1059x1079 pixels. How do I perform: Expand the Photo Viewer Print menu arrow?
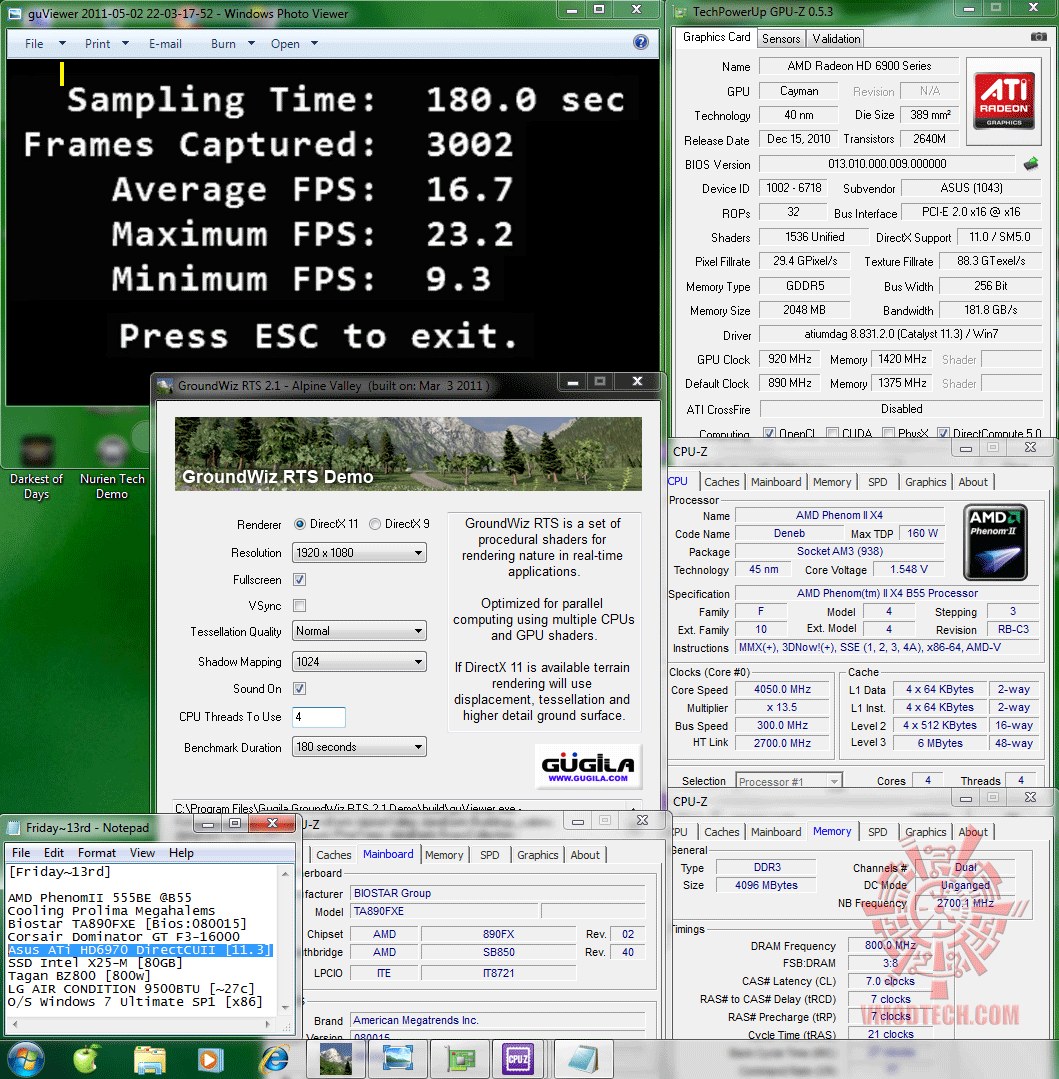tap(125, 43)
